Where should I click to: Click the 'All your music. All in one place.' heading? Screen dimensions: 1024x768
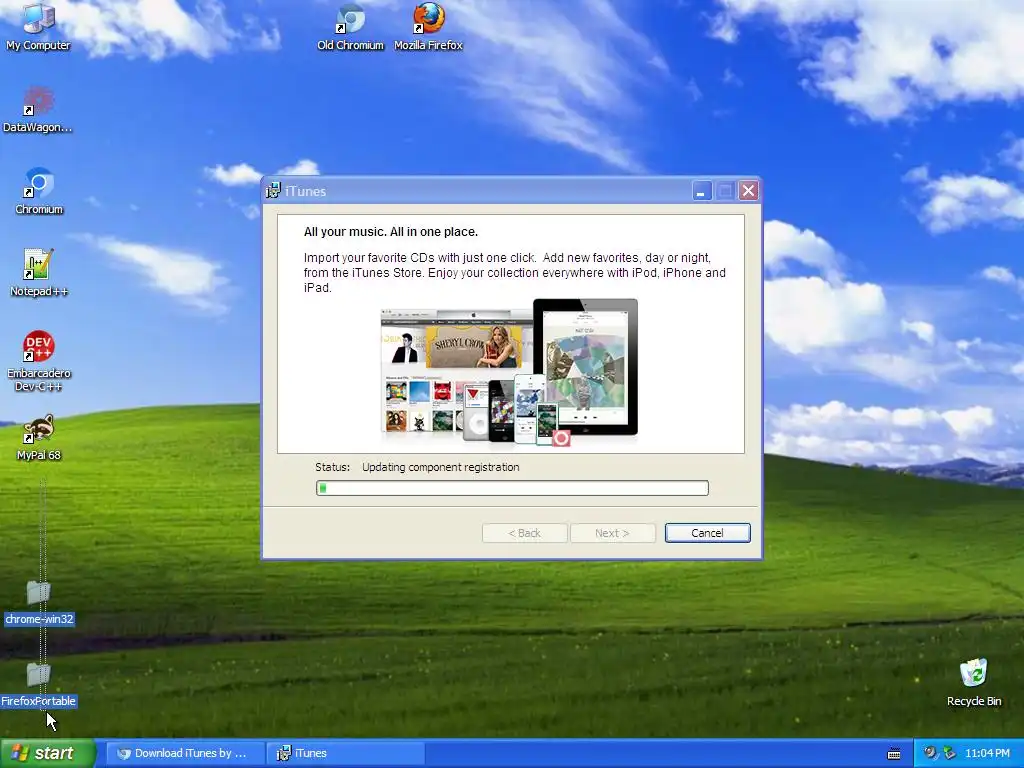click(391, 232)
